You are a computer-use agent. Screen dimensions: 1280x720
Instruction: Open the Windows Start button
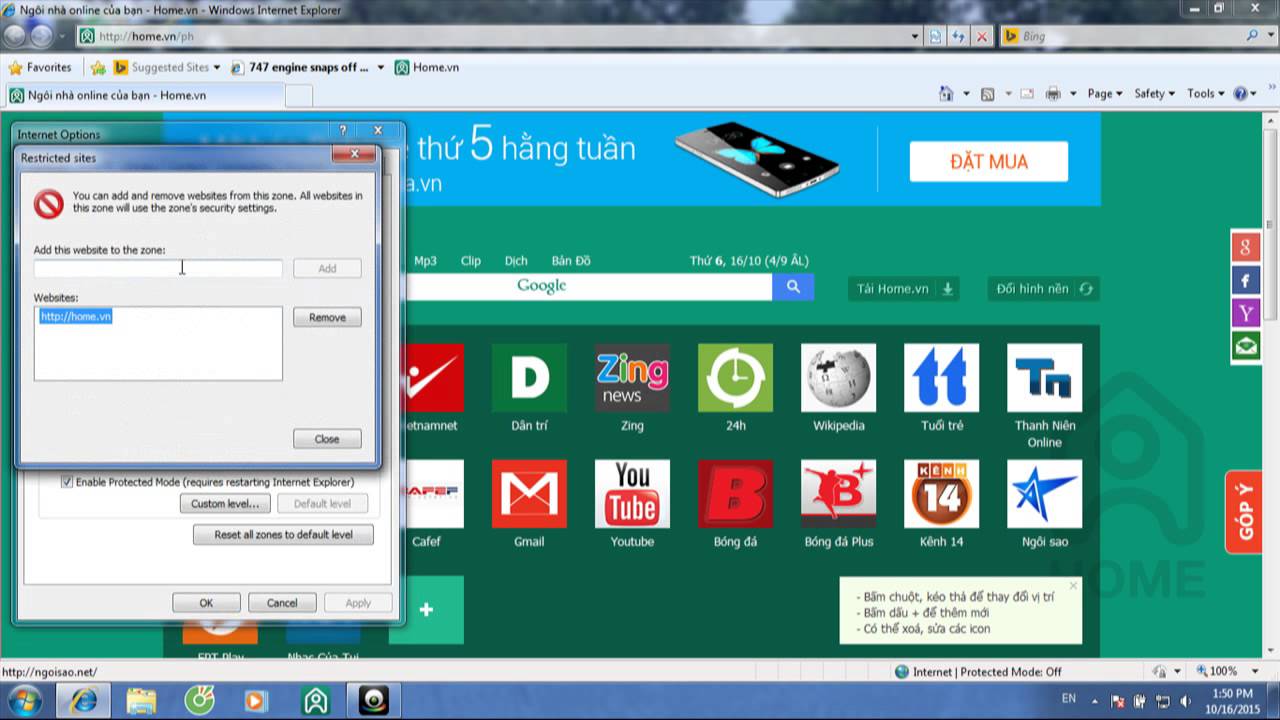click(x=23, y=700)
